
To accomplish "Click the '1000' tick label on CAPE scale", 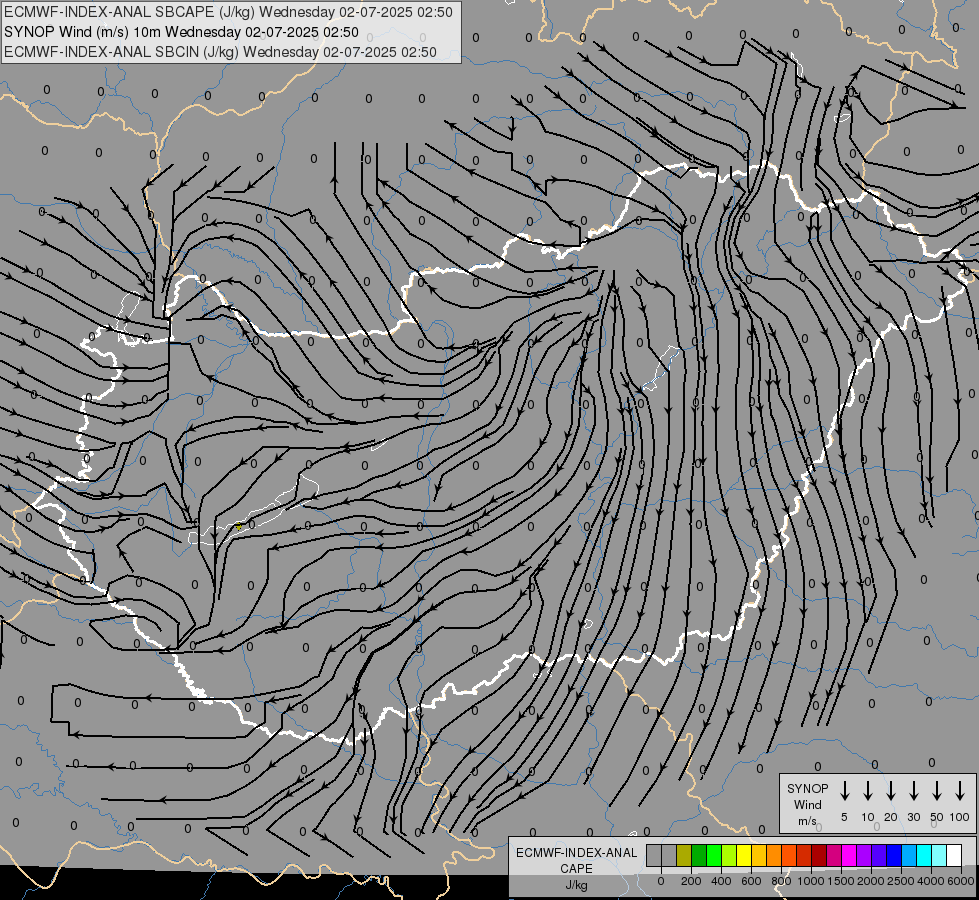I will [811, 881].
